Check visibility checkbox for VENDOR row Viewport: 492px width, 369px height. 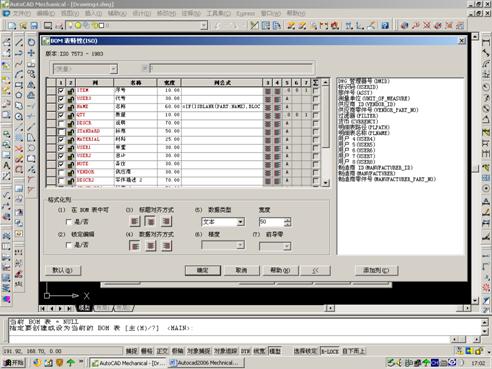point(61,172)
